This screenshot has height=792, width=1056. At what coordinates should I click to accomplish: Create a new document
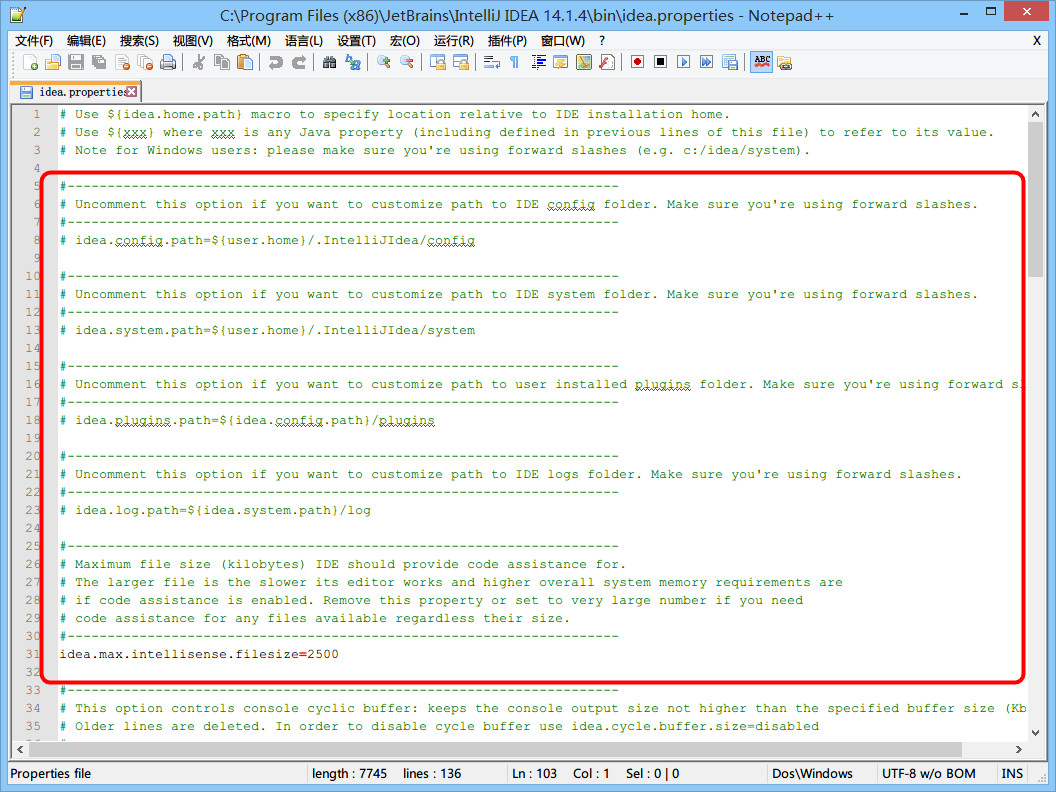[x=30, y=62]
